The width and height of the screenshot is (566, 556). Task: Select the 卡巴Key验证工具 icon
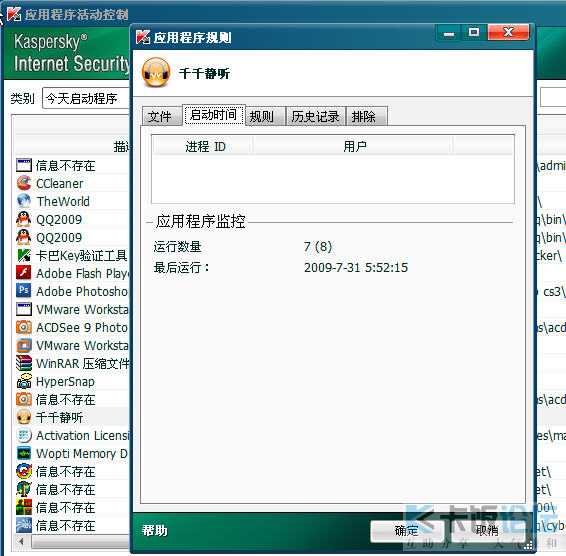click(x=24, y=255)
